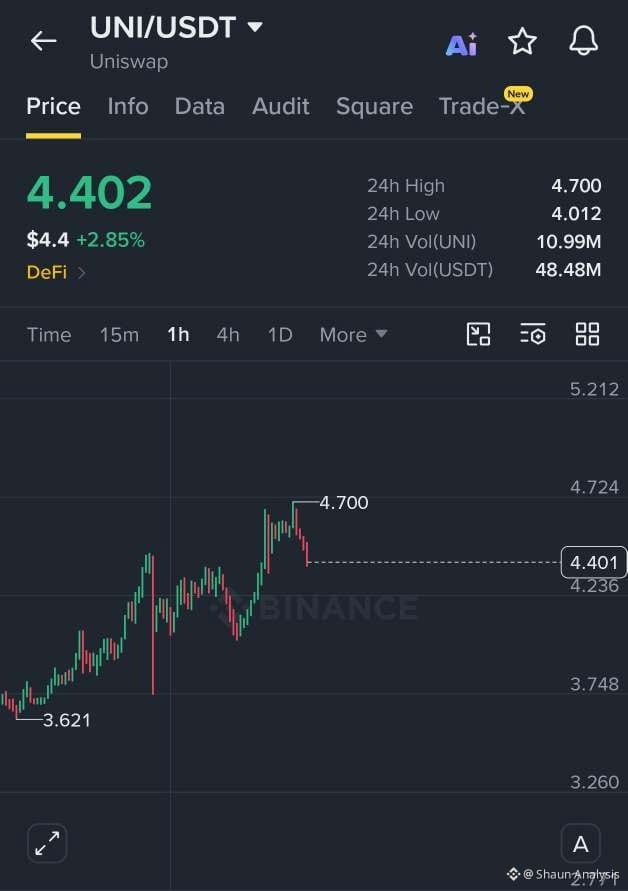Open the Trade-X tab

click(x=482, y=106)
